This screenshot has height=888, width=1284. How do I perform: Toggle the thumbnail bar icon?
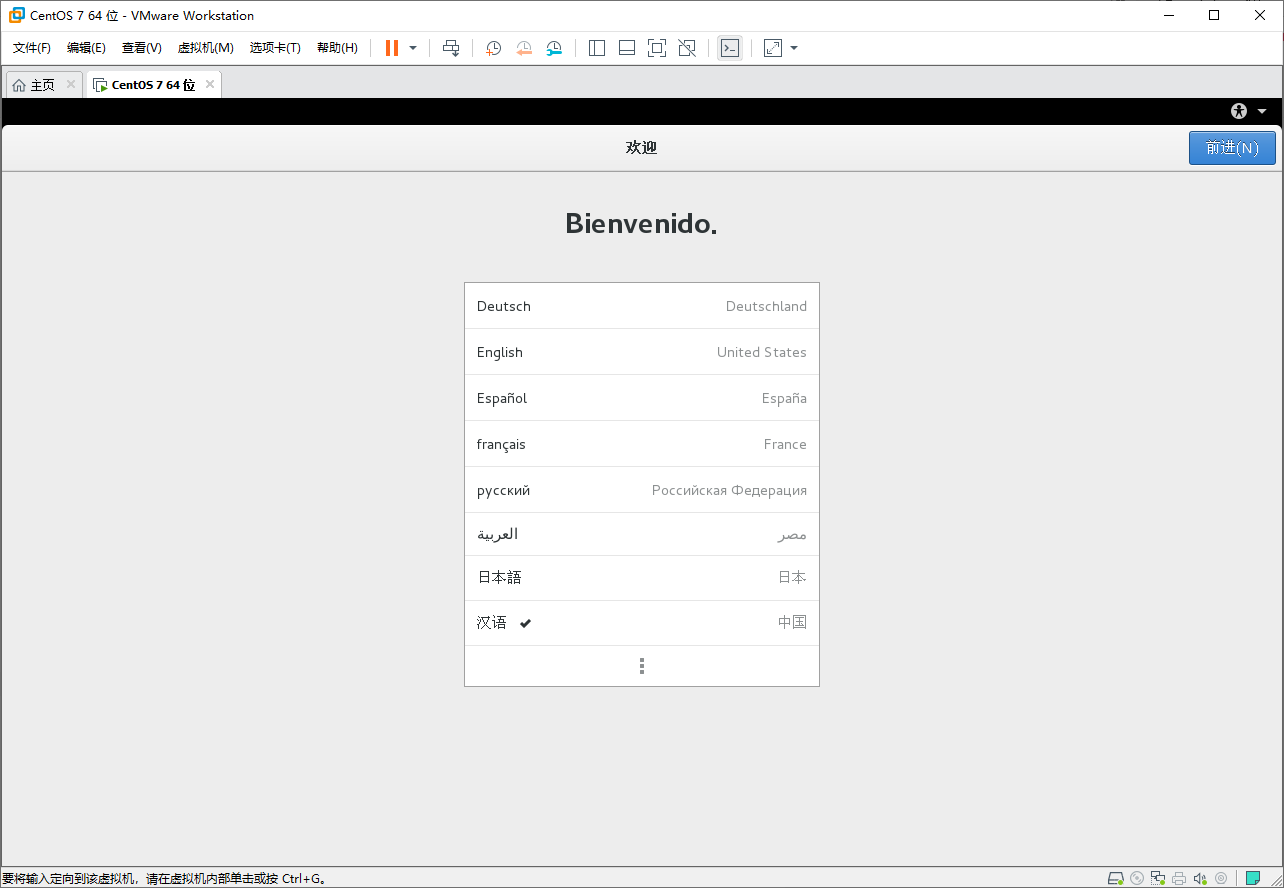click(x=627, y=48)
